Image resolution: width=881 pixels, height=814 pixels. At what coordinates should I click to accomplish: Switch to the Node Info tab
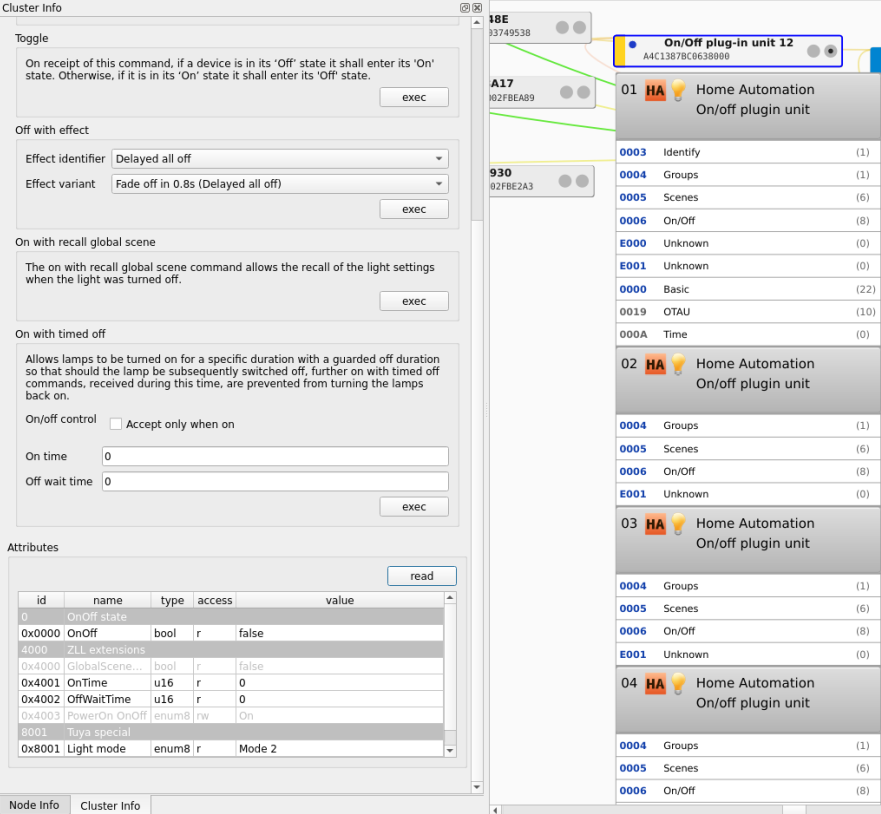[34, 805]
